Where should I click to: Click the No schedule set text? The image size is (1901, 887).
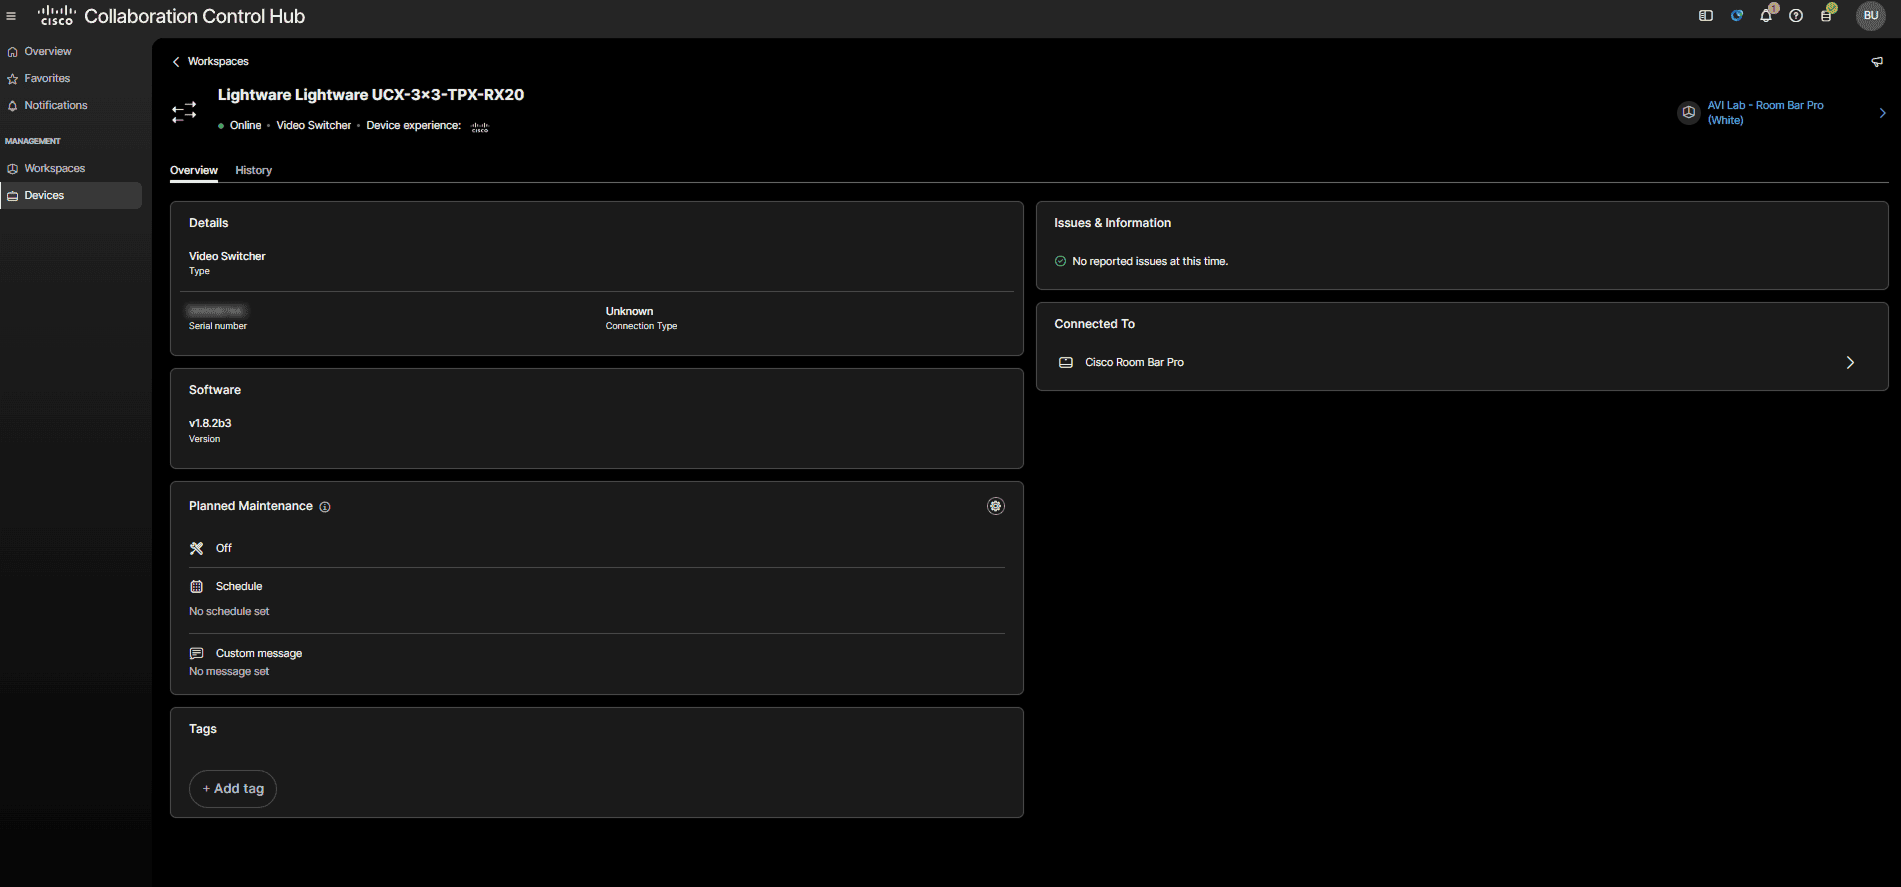(x=229, y=611)
